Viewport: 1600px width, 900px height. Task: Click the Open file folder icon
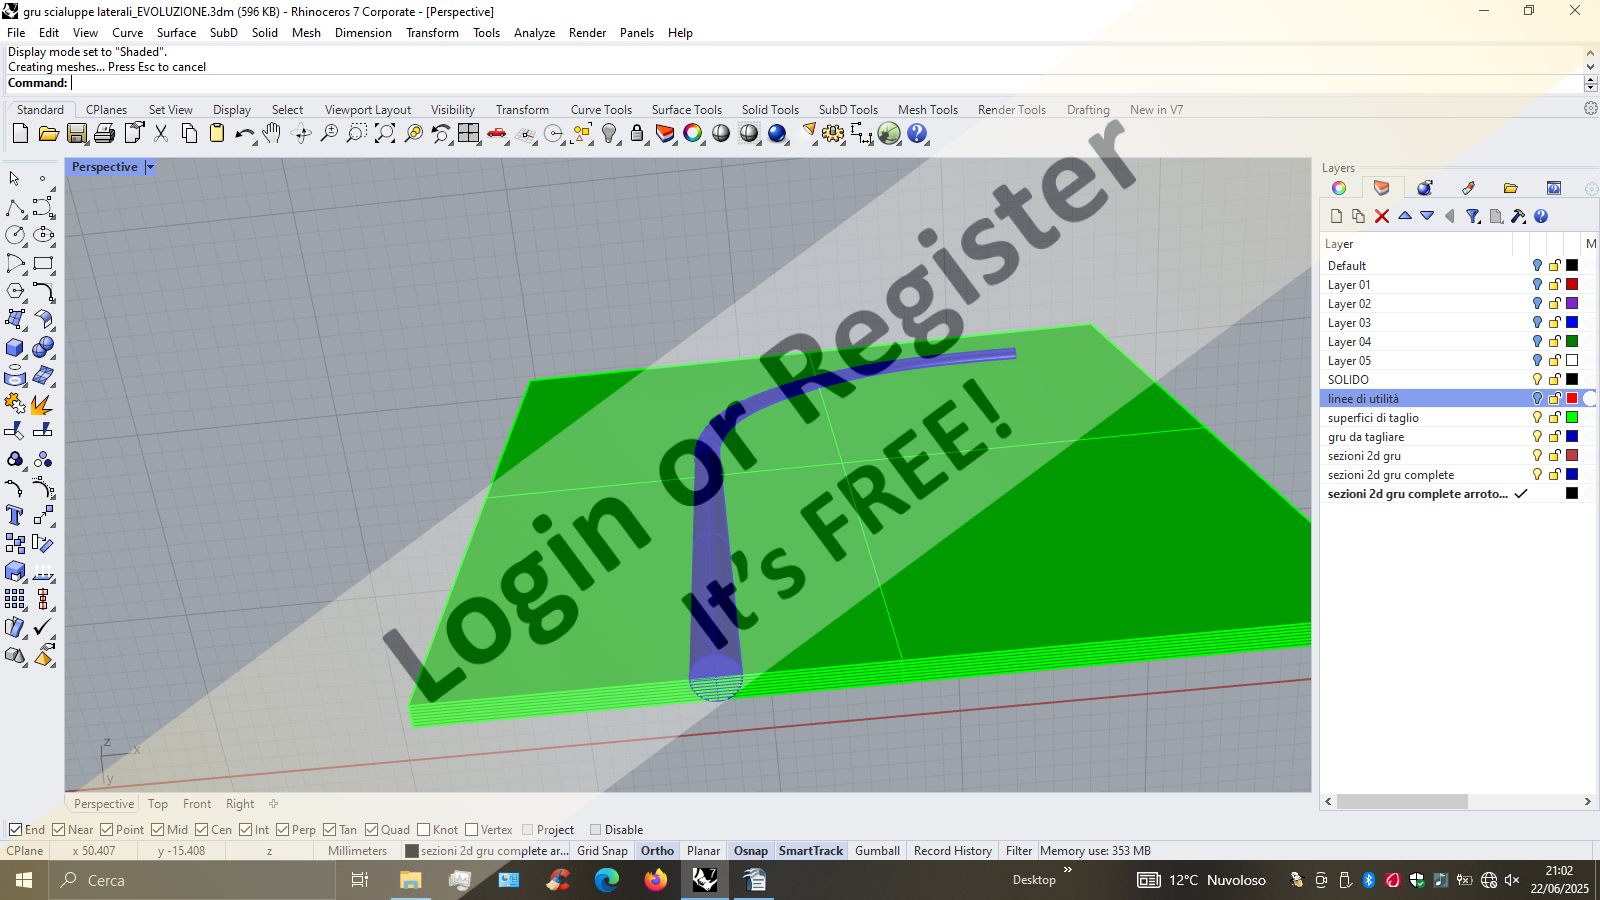click(x=48, y=133)
